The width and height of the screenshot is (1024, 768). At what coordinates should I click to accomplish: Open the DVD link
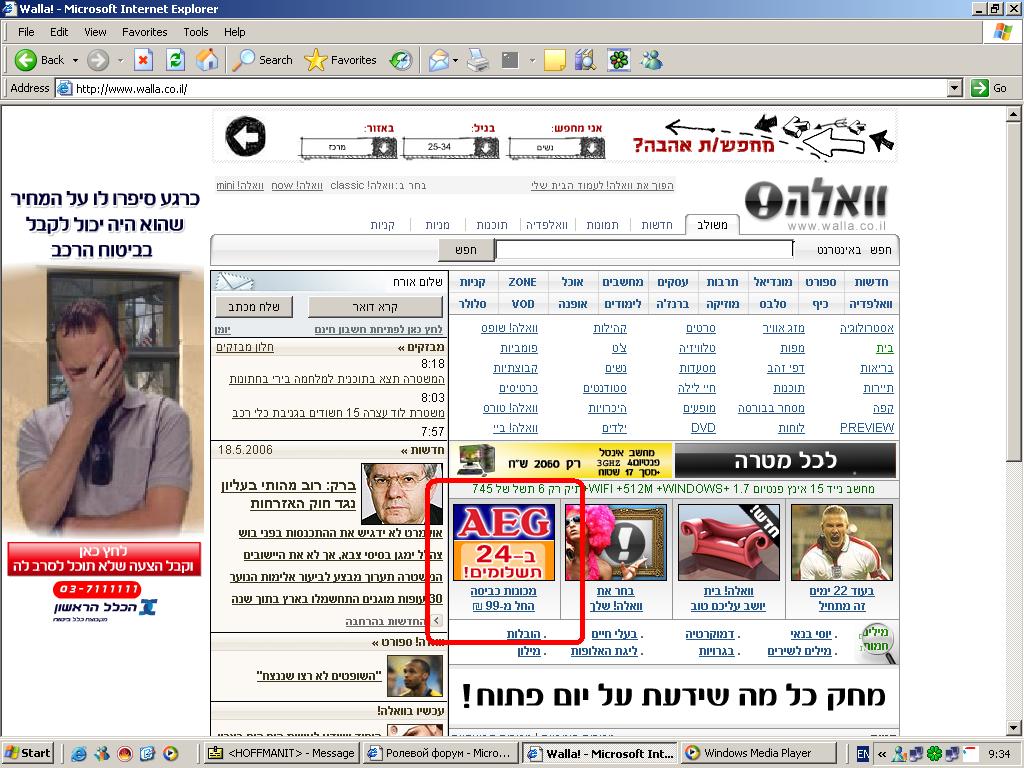[703, 428]
